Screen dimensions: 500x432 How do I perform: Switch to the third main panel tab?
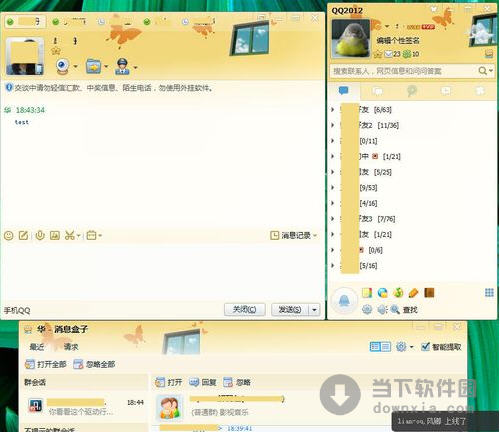[412, 91]
